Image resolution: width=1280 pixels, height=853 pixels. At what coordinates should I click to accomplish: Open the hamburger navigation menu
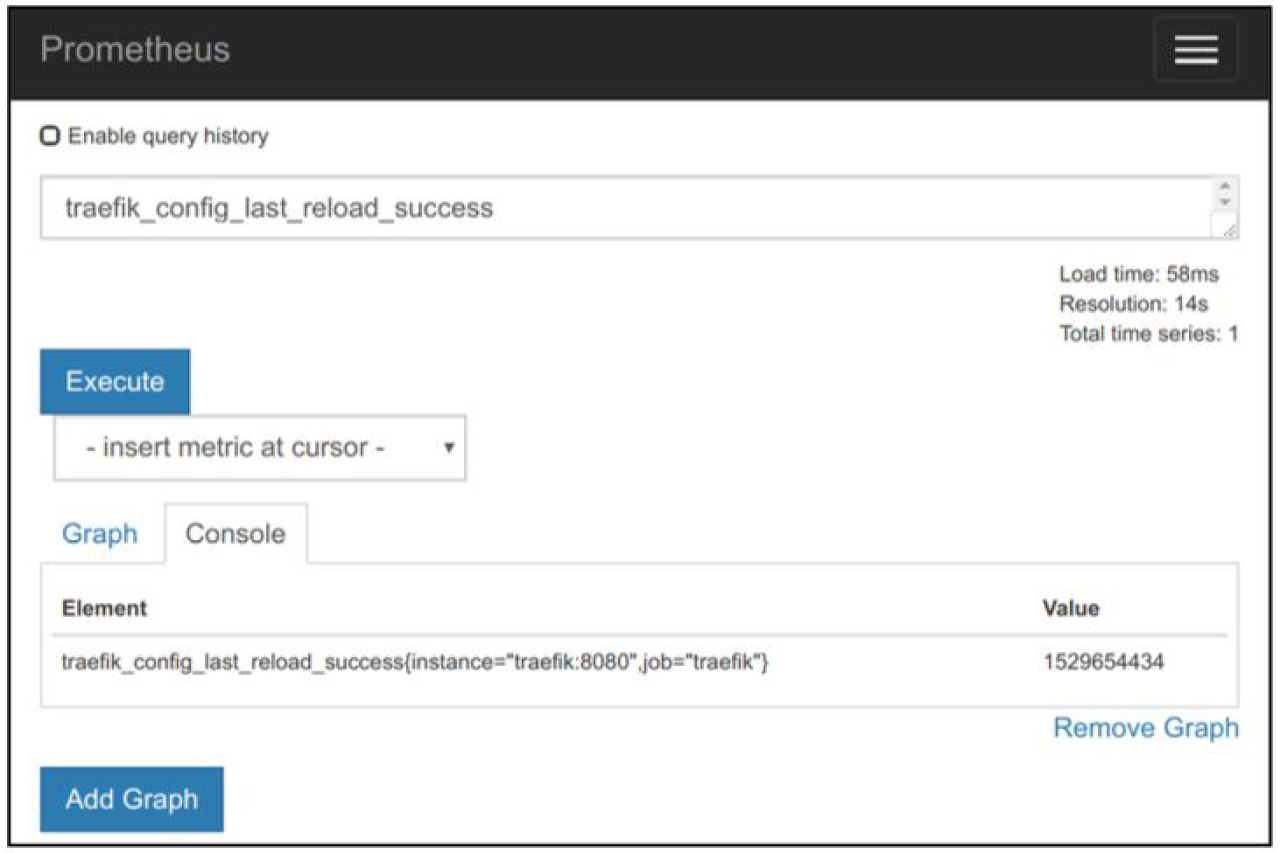[1196, 50]
